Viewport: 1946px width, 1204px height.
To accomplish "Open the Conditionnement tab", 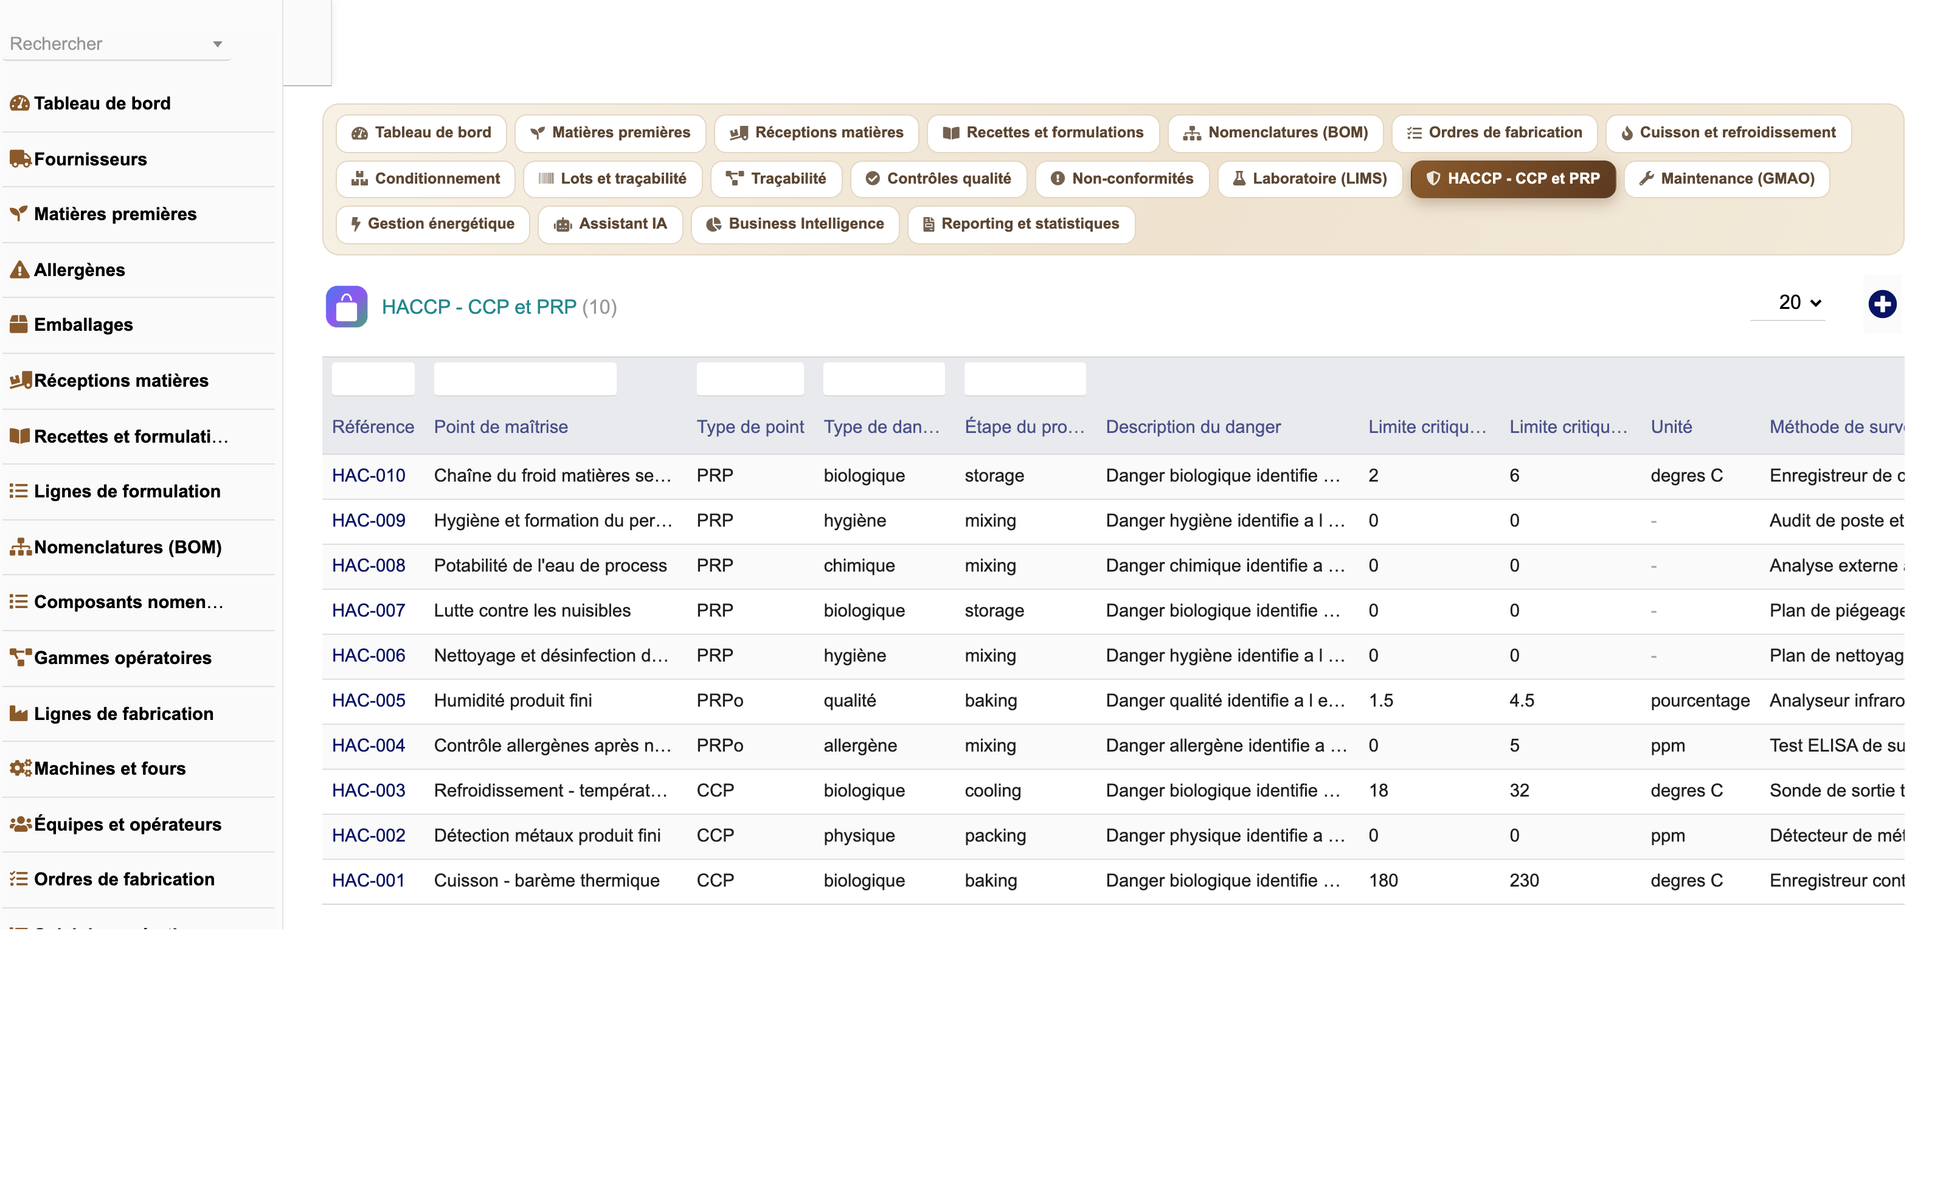I will click(426, 179).
